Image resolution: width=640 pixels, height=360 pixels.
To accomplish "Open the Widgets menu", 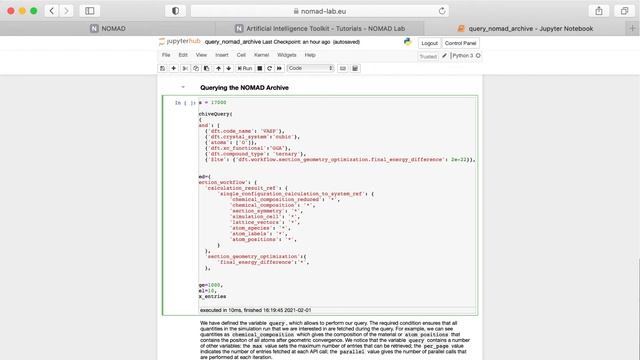I will (287, 55).
